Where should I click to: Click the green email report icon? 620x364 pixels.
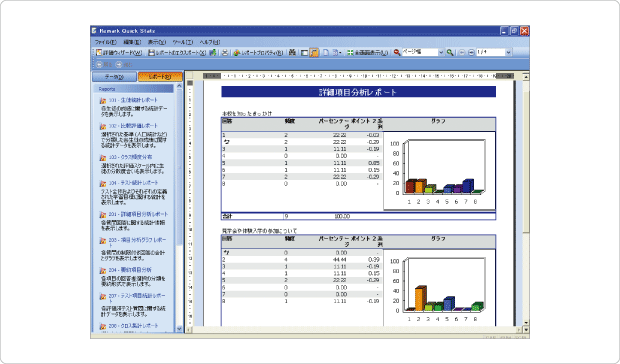tap(213, 53)
